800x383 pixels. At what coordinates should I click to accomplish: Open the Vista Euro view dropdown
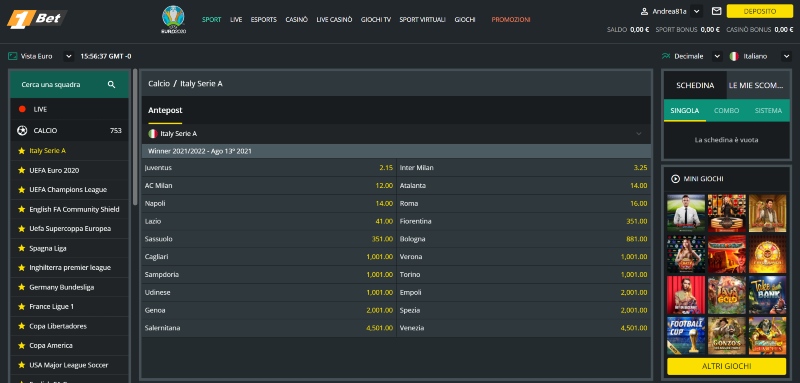click(x=69, y=56)
